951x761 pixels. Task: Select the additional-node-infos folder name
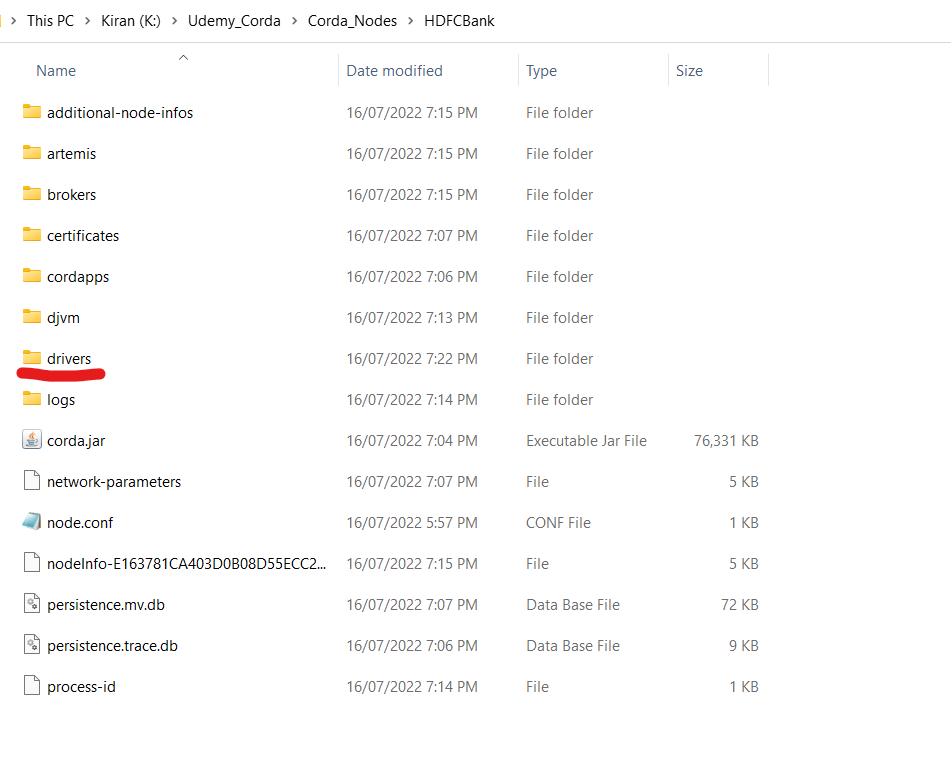click(120, 113)
